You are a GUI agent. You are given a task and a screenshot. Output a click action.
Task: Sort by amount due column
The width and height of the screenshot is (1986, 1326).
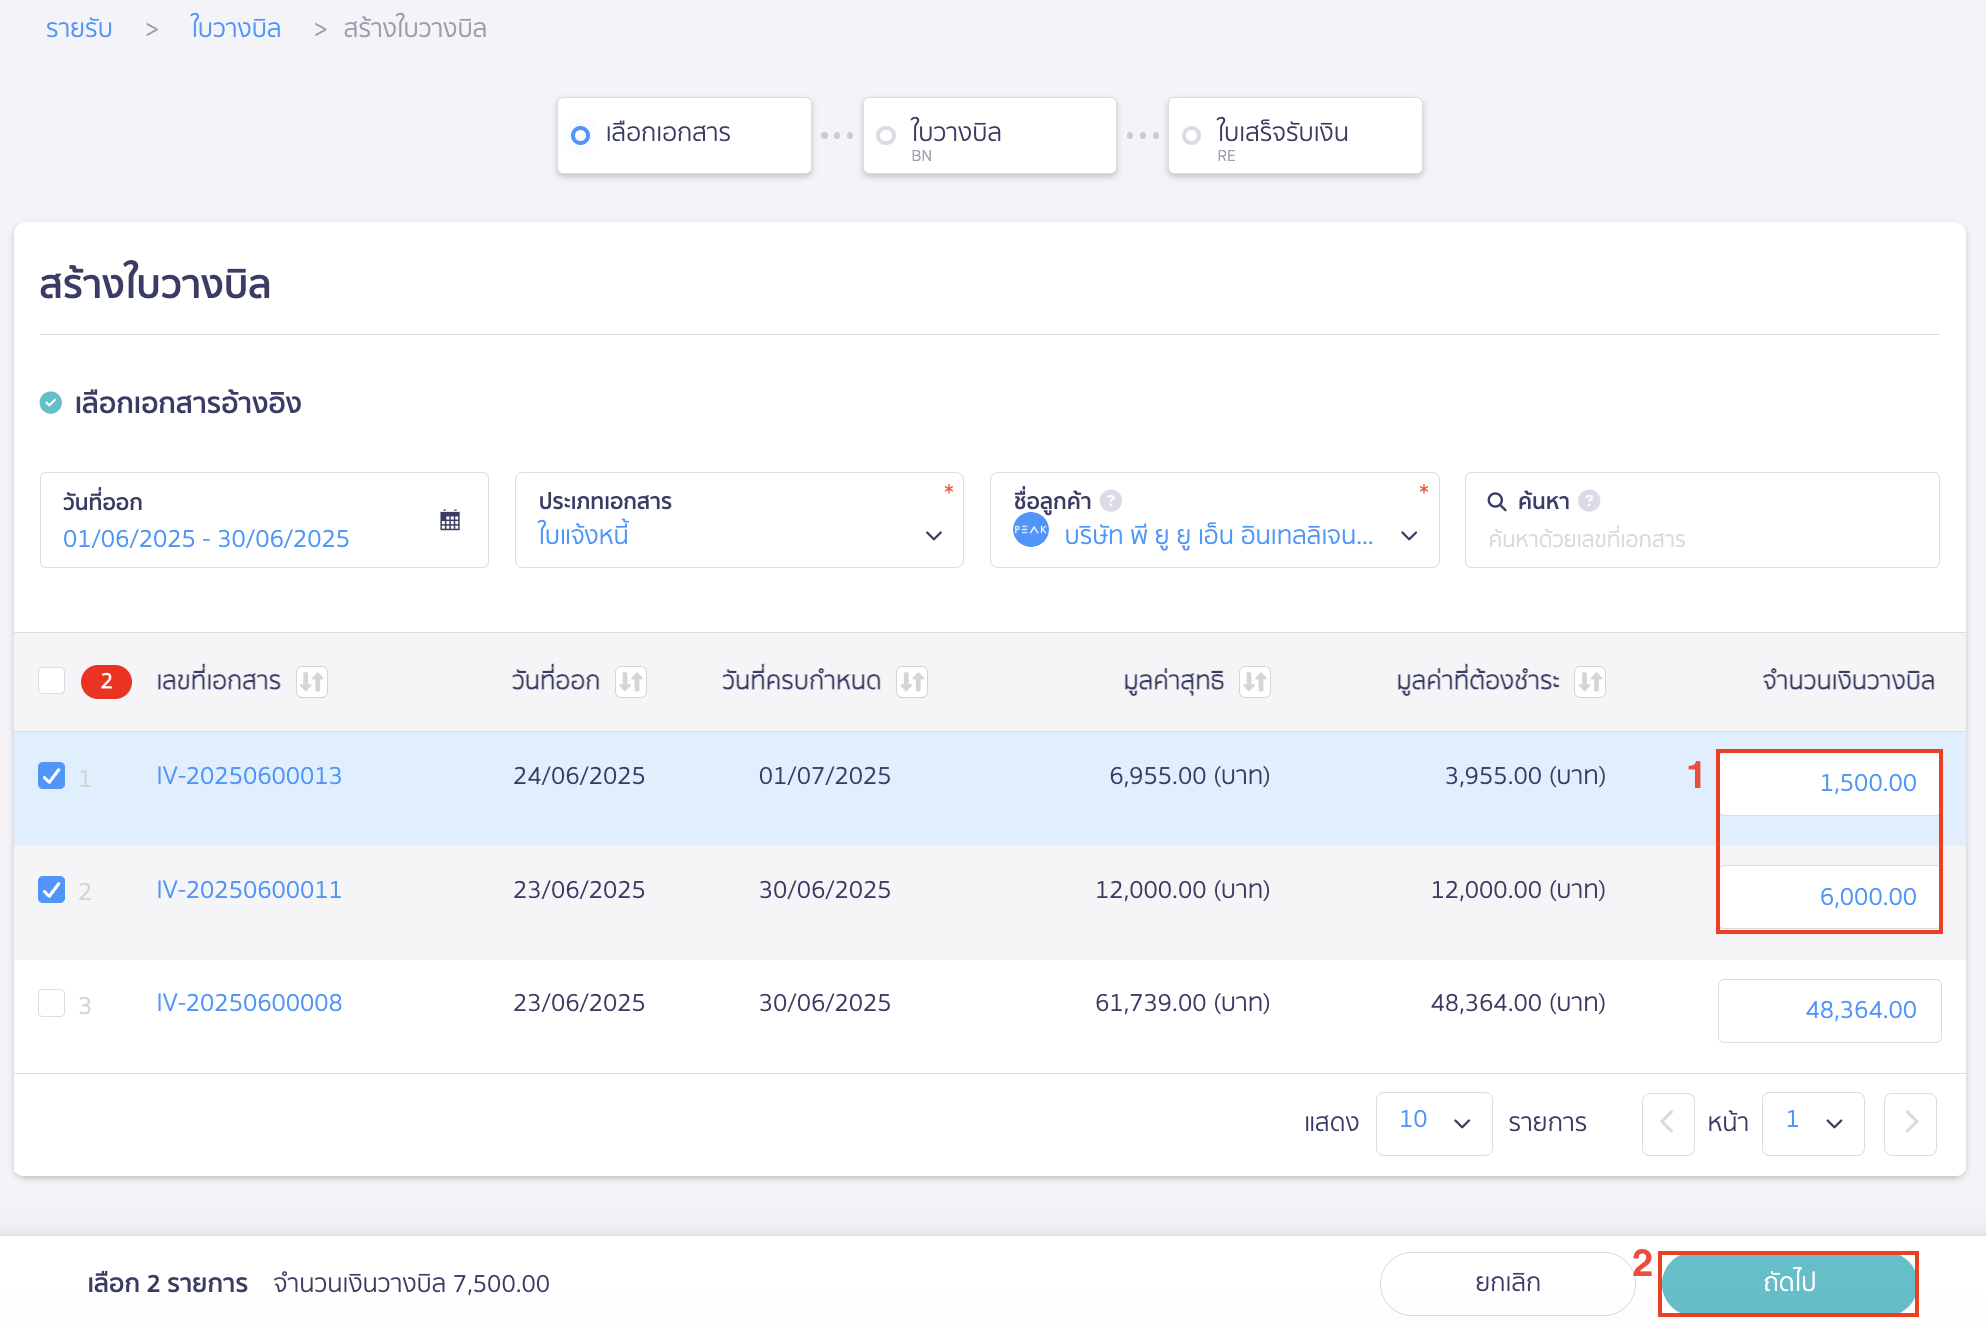[1589, 682]
